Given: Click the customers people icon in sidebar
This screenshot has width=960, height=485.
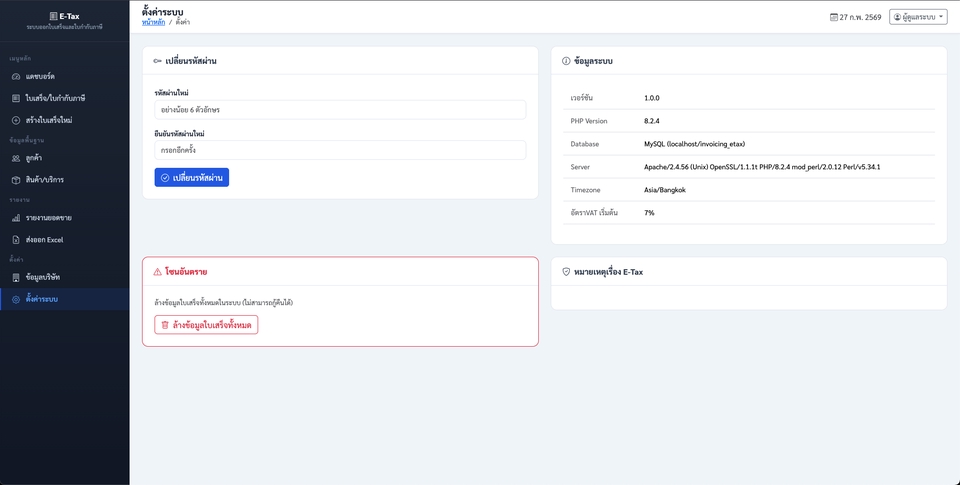Looking at the screenshot, I should pos(16,158).
